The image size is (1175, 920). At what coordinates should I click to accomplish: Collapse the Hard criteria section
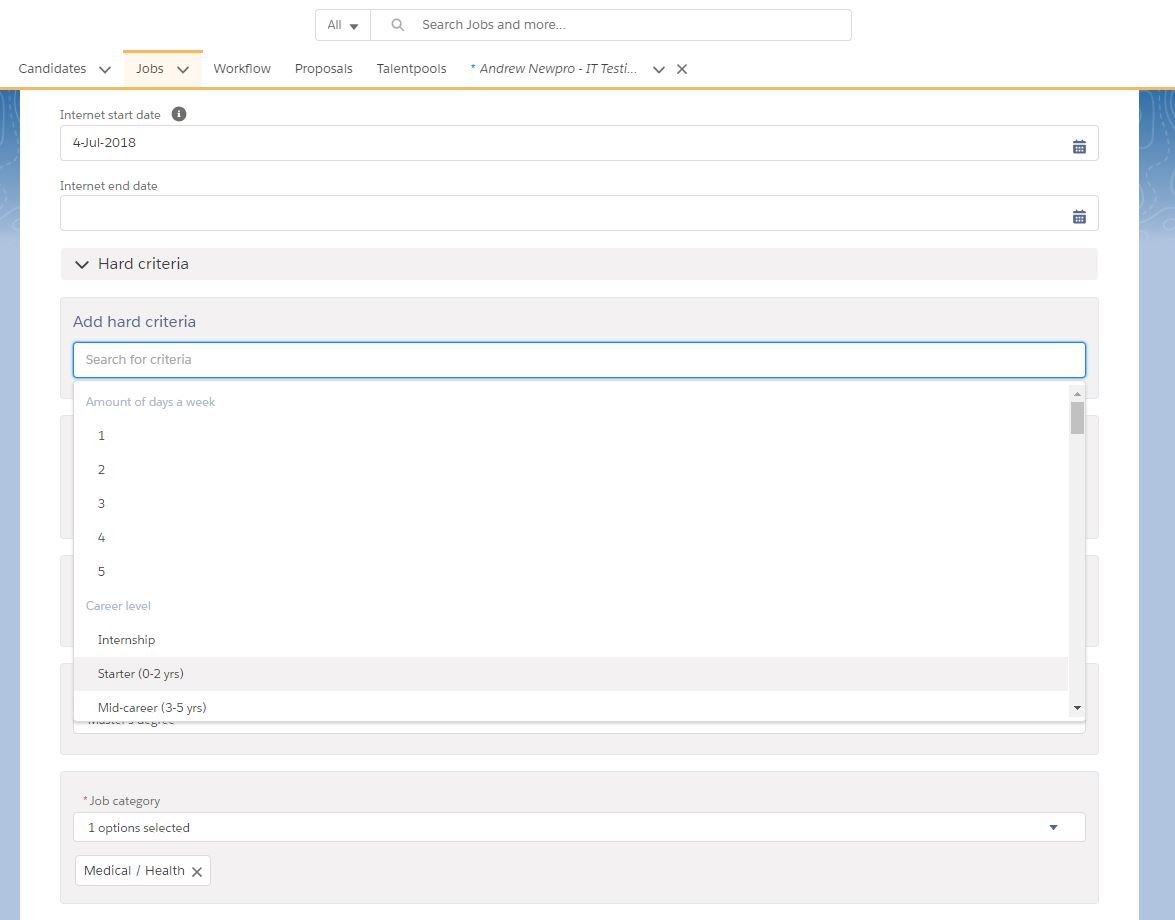[x=82, y=264]
